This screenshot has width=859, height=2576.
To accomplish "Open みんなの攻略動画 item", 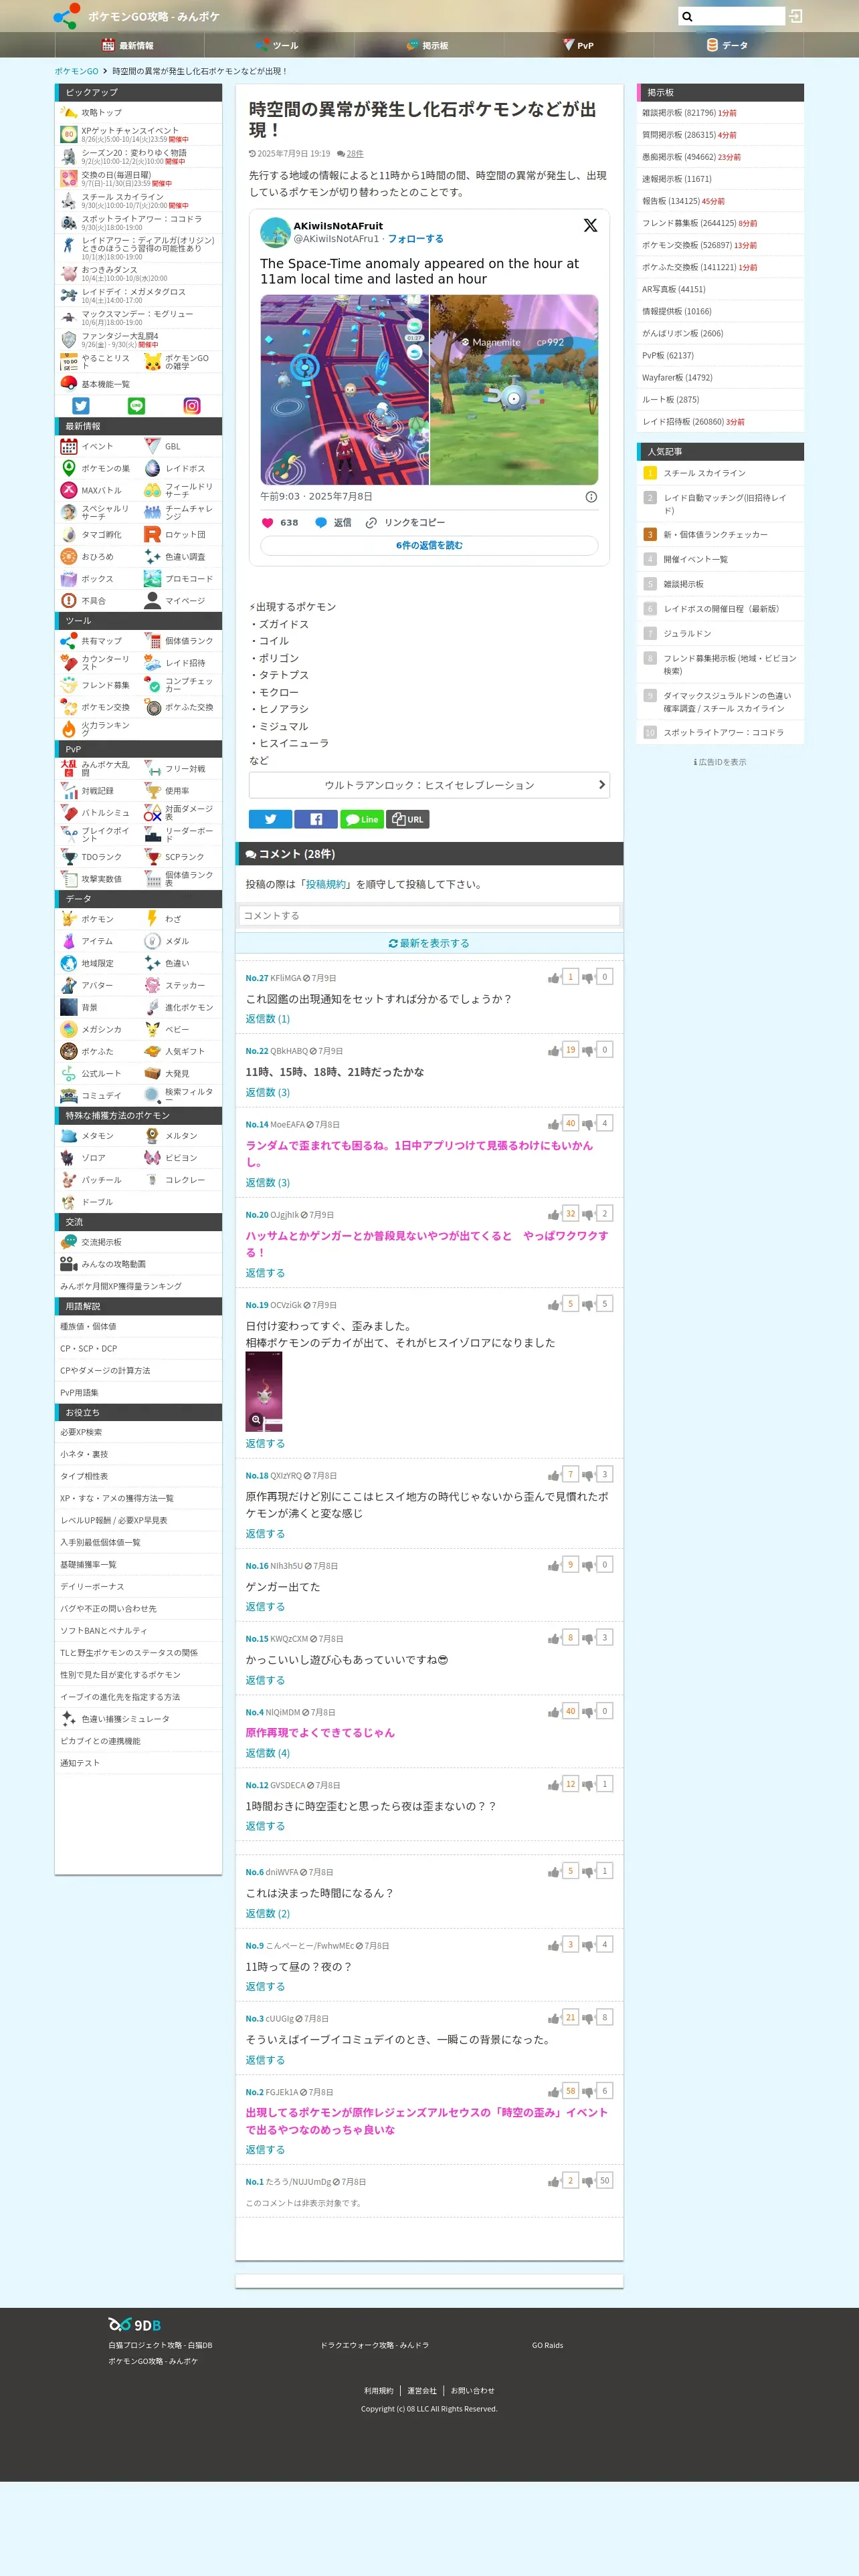I will tap(138, 1264).
